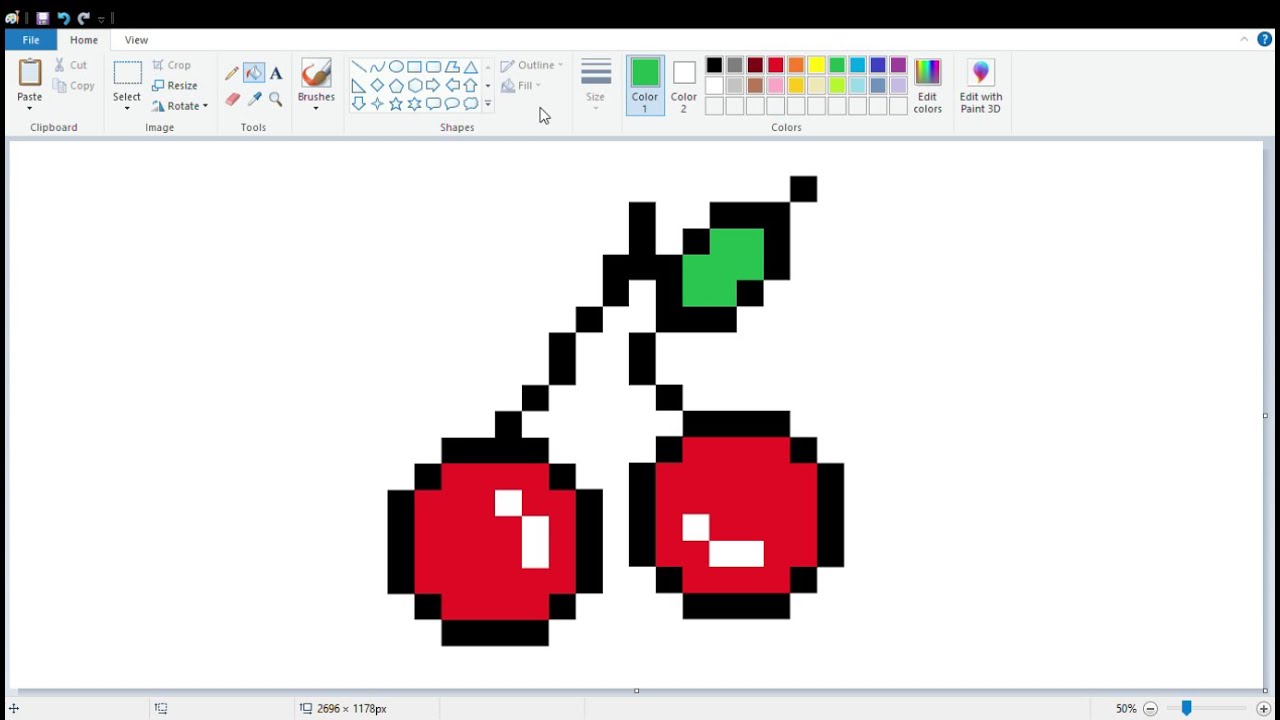Screen dimensions: 1280x720
Task: Select the Magnifier tool
Action: coord(276,99)
